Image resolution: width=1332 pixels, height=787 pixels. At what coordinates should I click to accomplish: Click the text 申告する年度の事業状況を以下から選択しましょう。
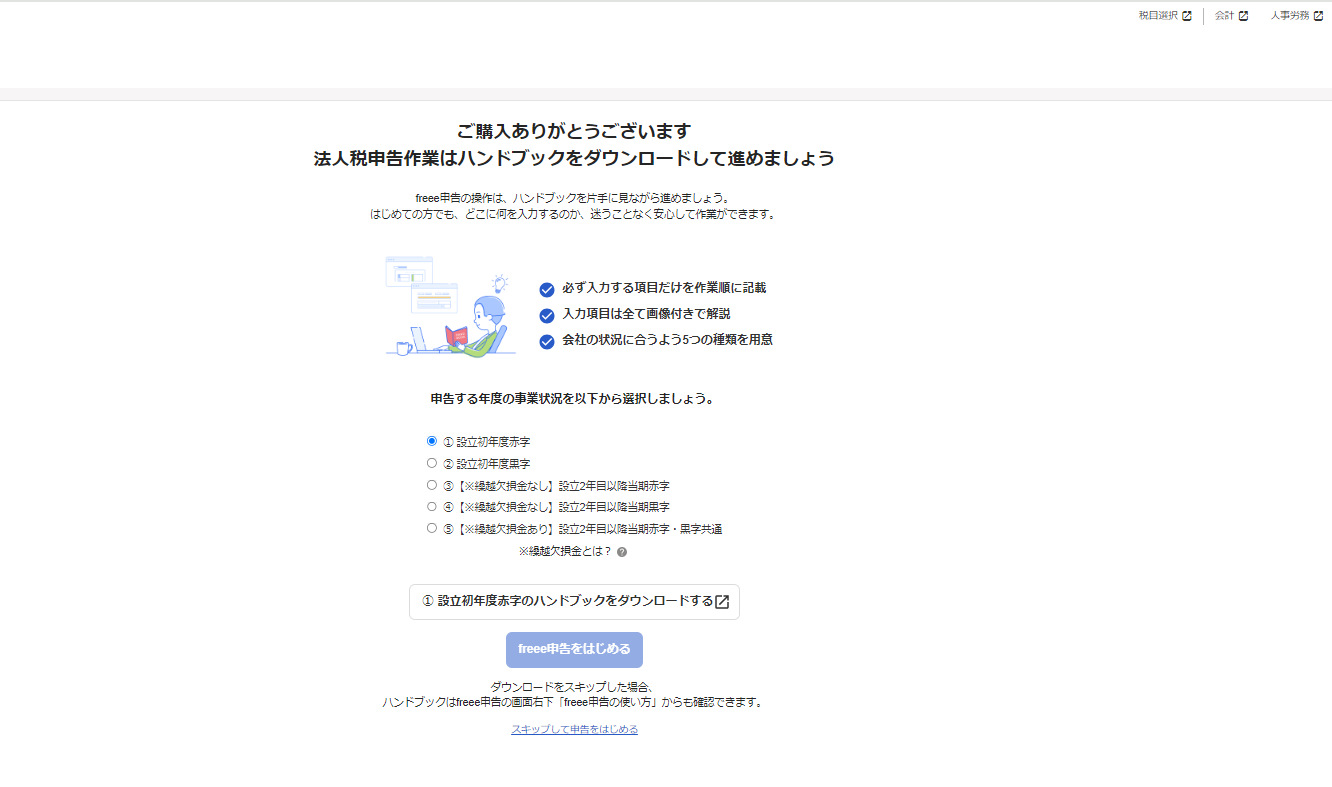click(574, 398)
